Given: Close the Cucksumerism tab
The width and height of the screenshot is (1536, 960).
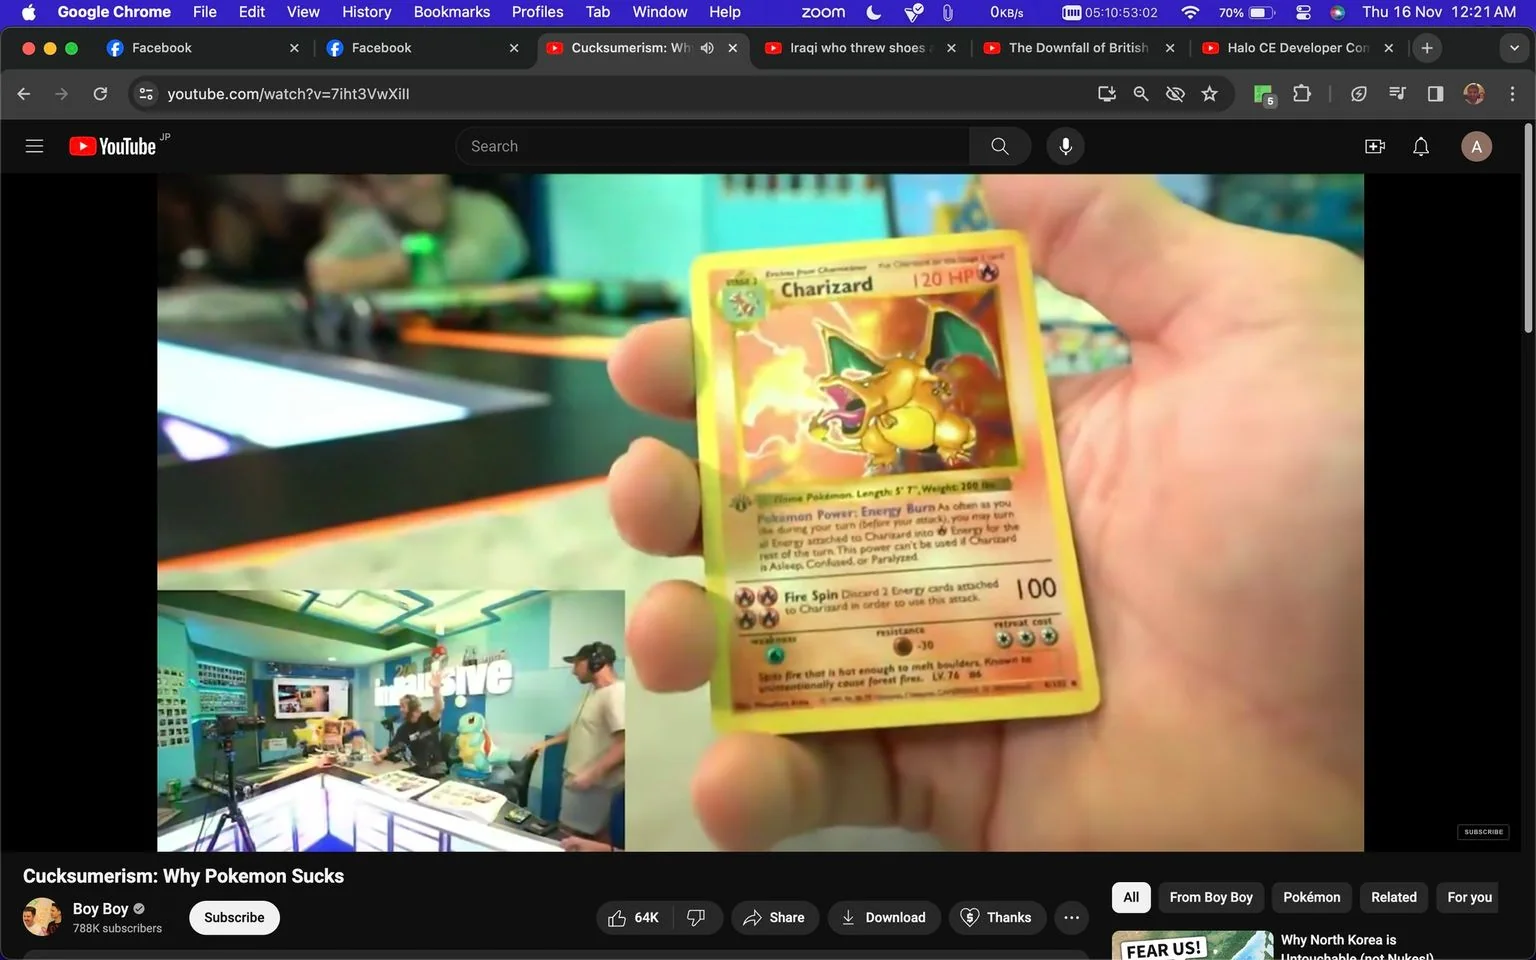Looking at the screenshot, I should tap(733, 48).
